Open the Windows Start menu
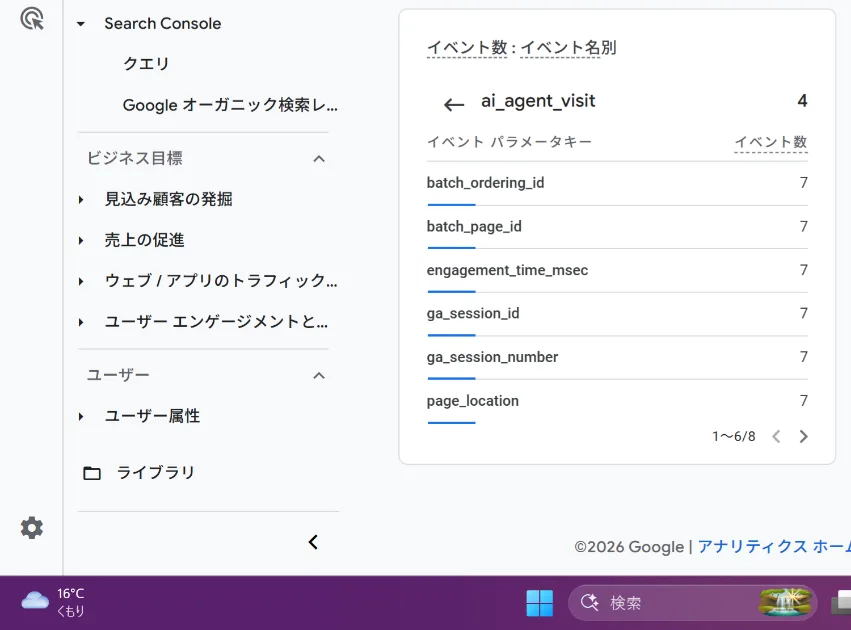 [x=540, y=602]
